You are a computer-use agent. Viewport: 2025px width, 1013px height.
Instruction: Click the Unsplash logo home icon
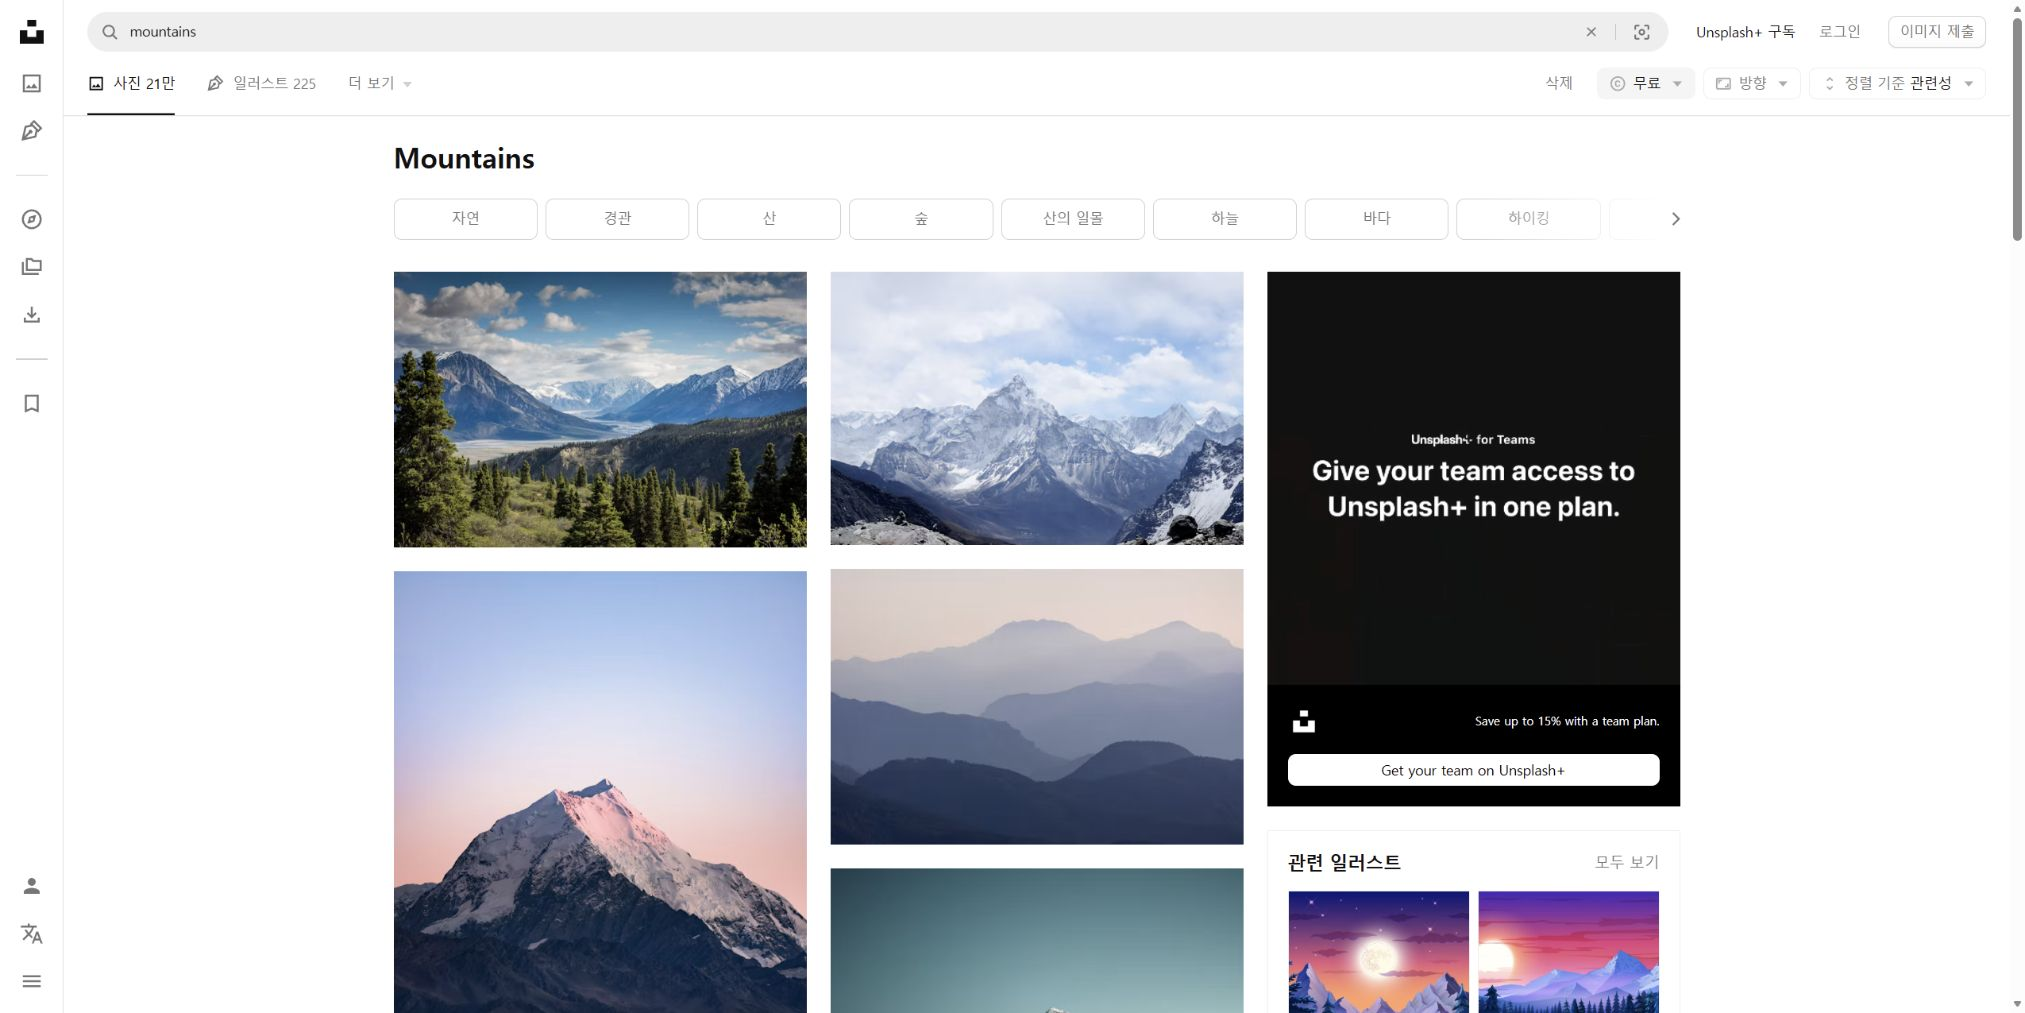click(32, 32)
